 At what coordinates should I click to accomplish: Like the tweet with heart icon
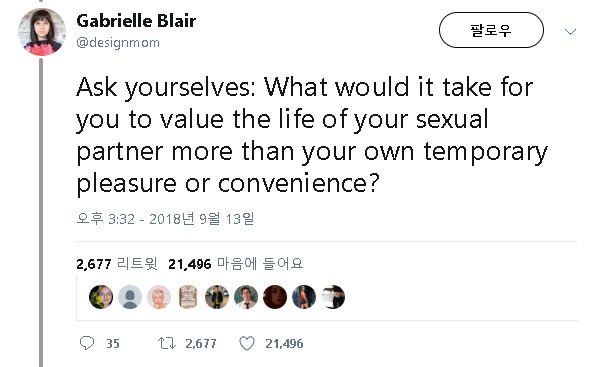click(x=247, y=344)
